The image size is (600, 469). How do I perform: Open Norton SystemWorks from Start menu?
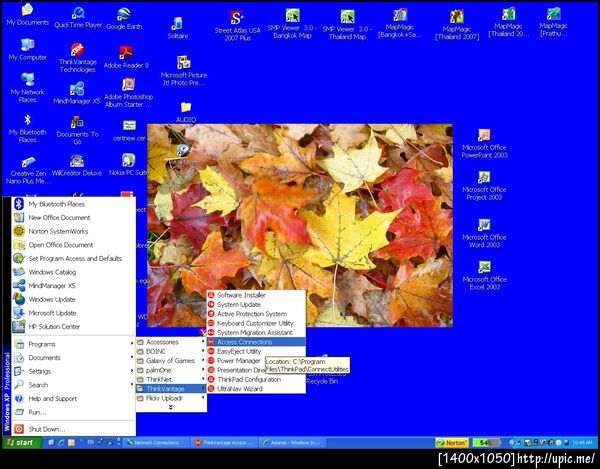coord(74,231)
